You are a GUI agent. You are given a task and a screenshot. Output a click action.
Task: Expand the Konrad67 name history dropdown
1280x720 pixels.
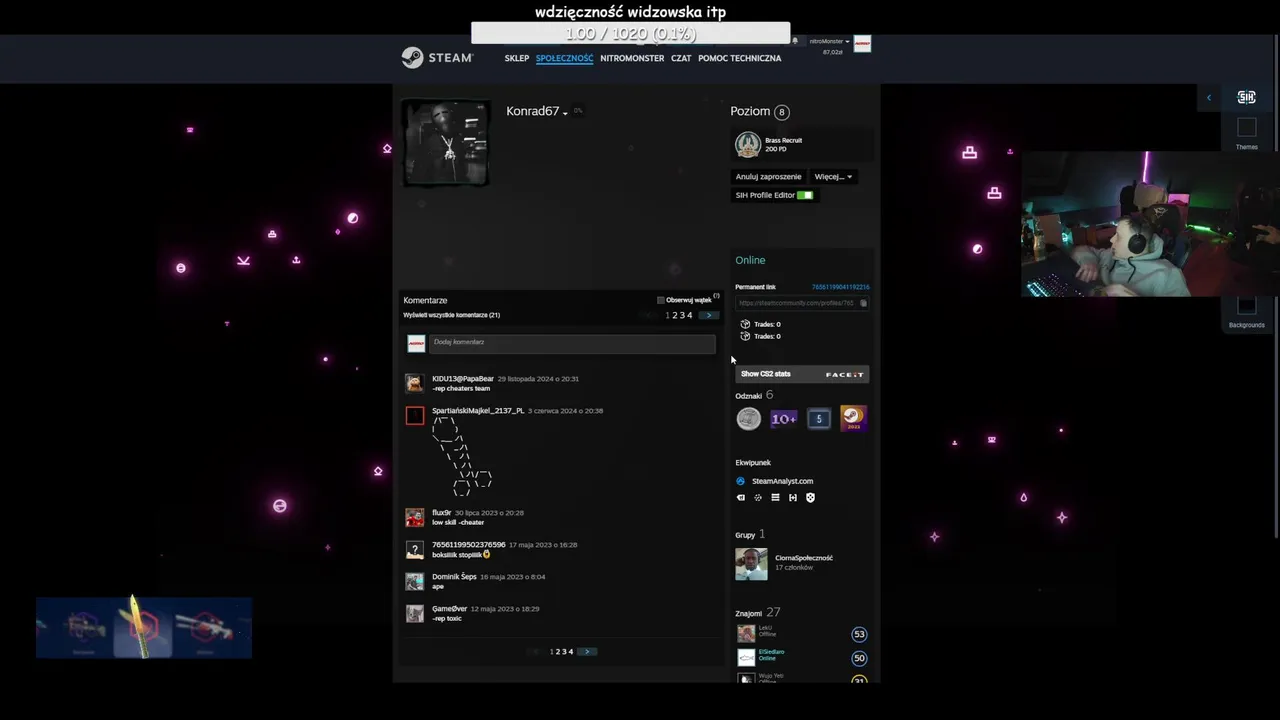(565, 113)
